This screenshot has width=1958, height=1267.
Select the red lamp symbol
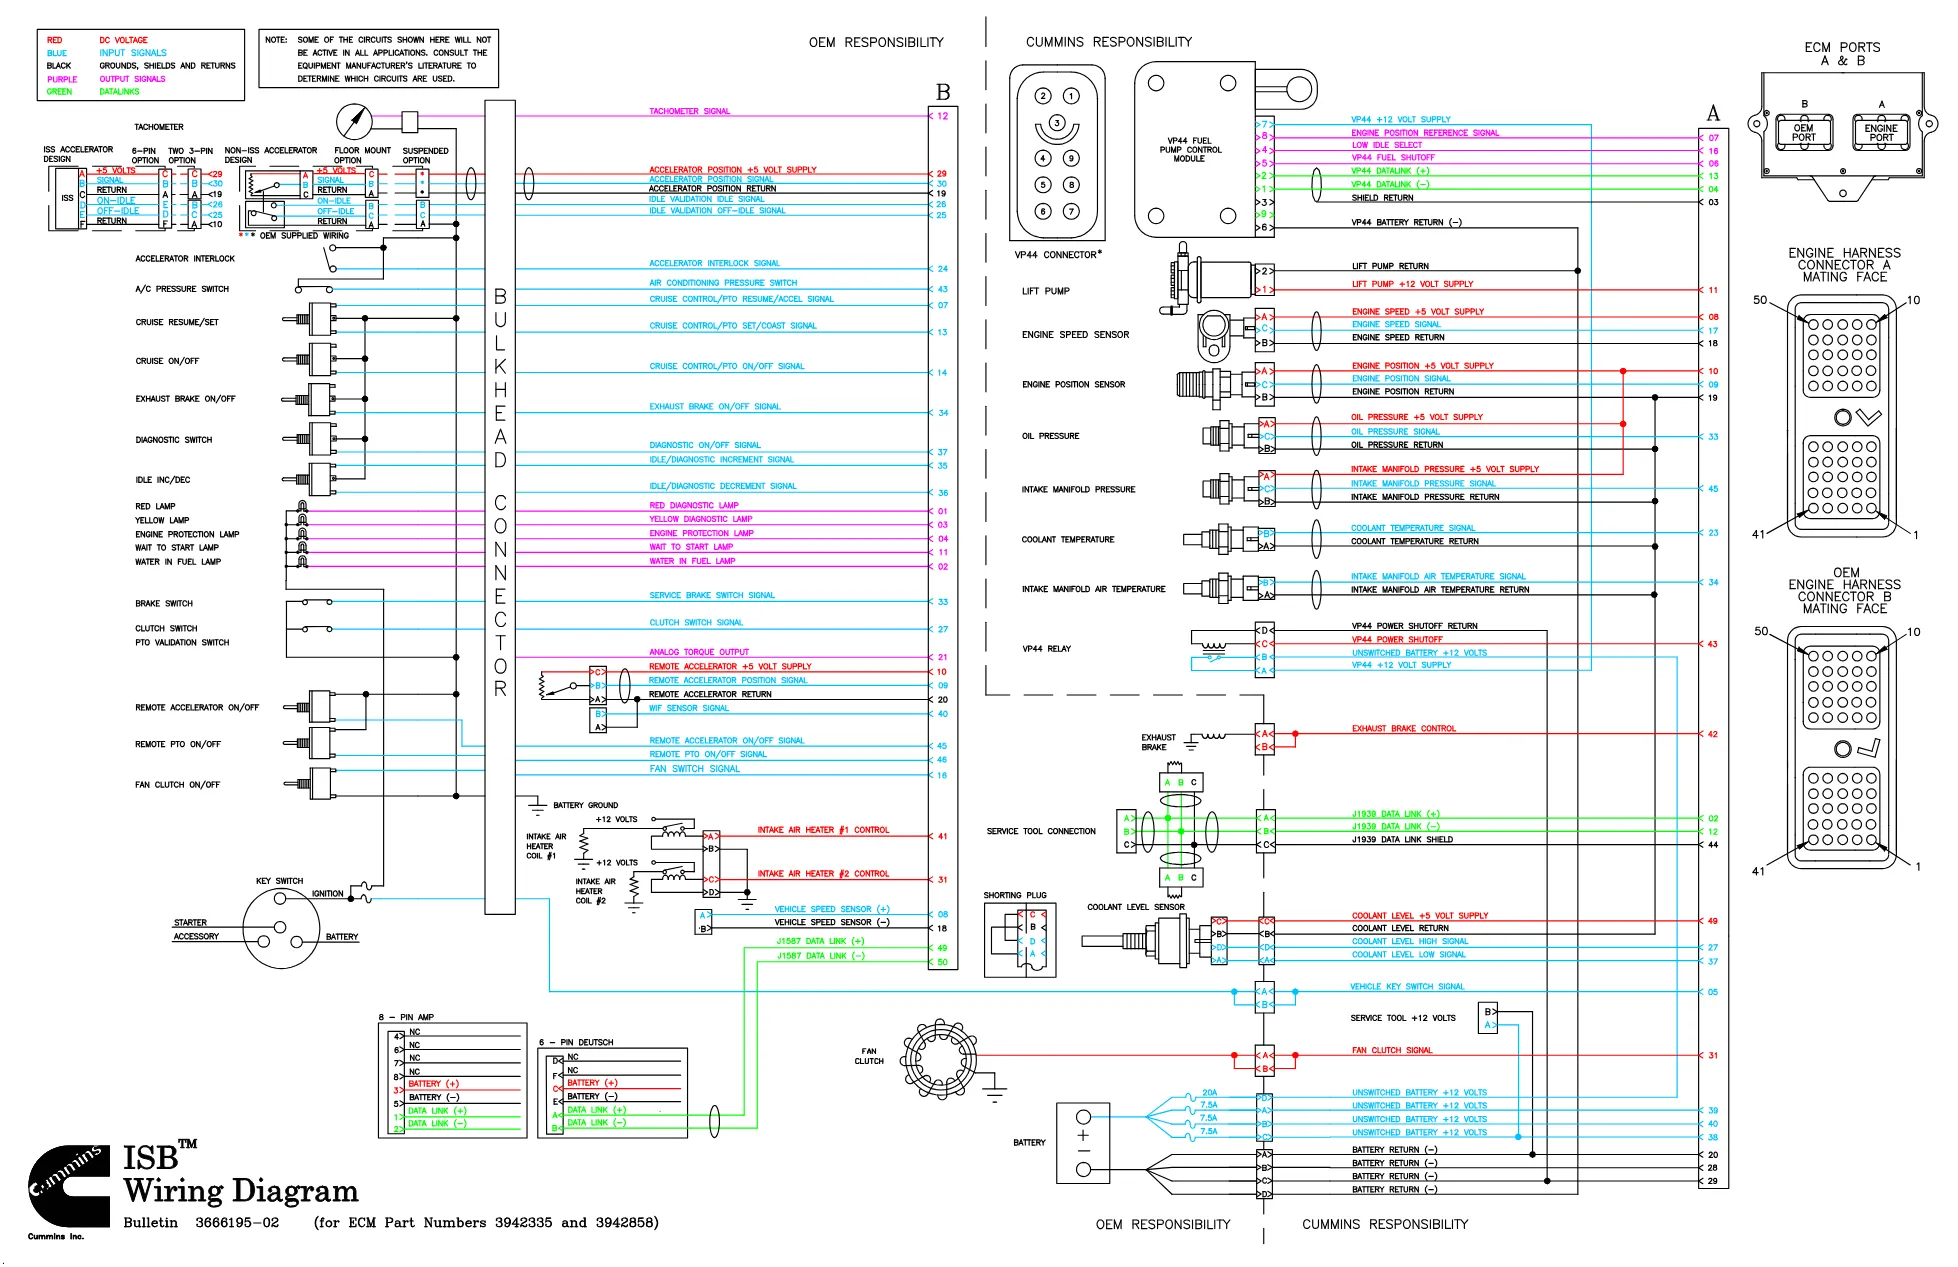pyautogui.click(x=303, y=506)
